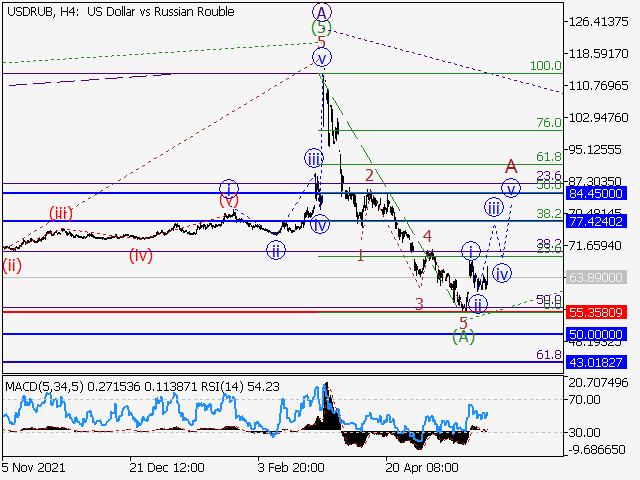Screen dimensions: 640x480
Task: Click the 70.00 RSI level label
Action: point(584,400)
